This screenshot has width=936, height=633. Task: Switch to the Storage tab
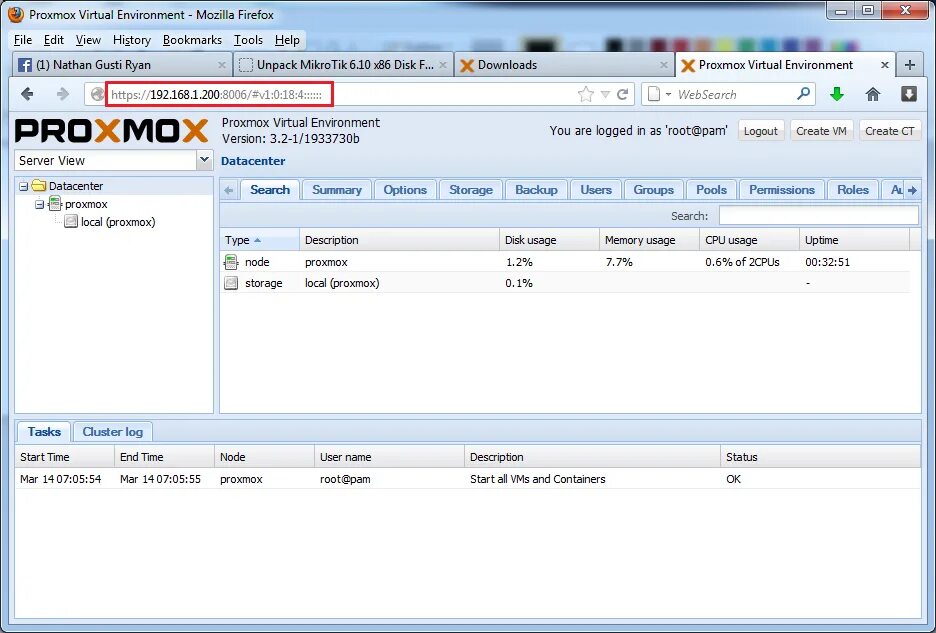pyautogui.click(x=471, y=190)
